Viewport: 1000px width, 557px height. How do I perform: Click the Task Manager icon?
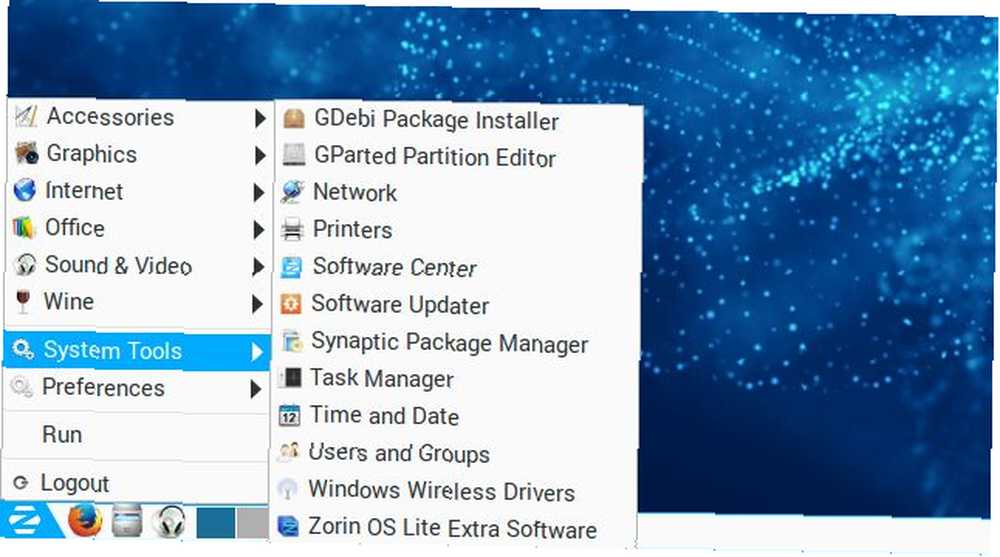[x=290, y=378]
